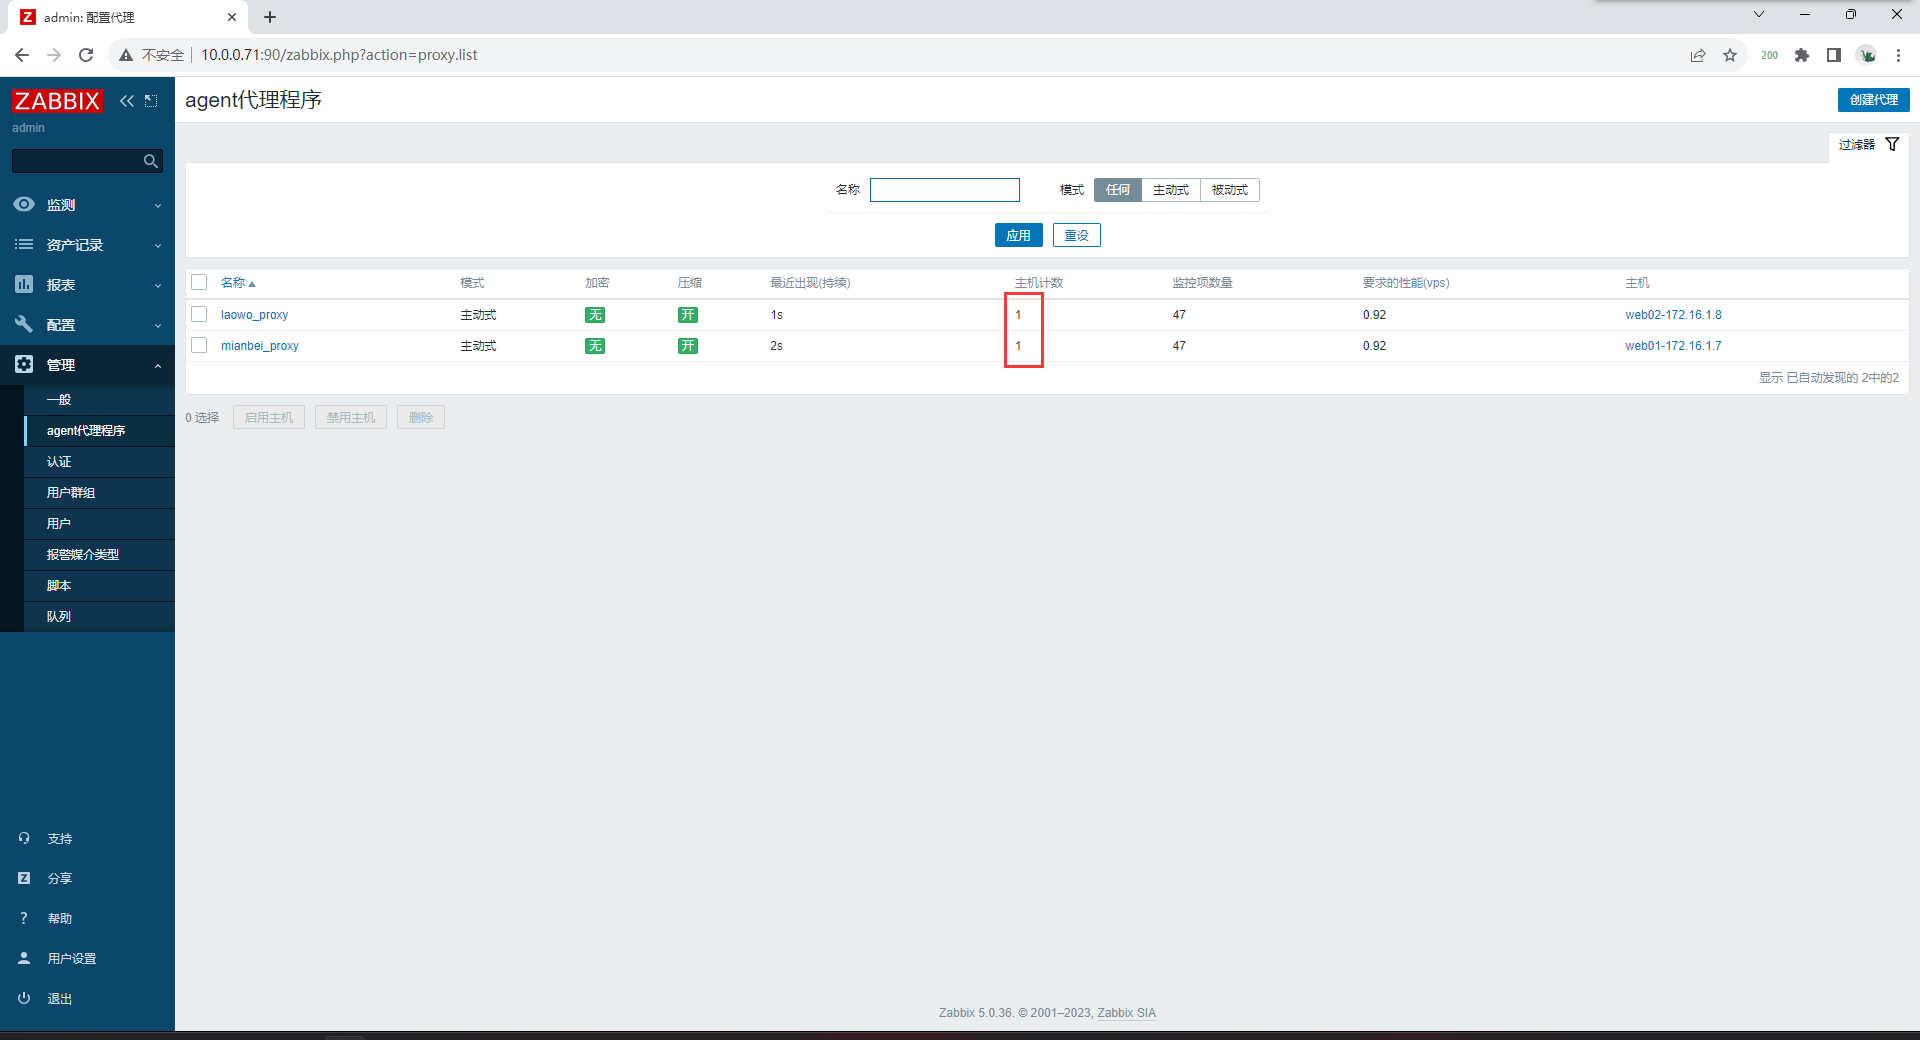This screenshot has width=1920, height=1040.
Task: Check the laowo_proxy row checkbox
Action: [199, 314]
